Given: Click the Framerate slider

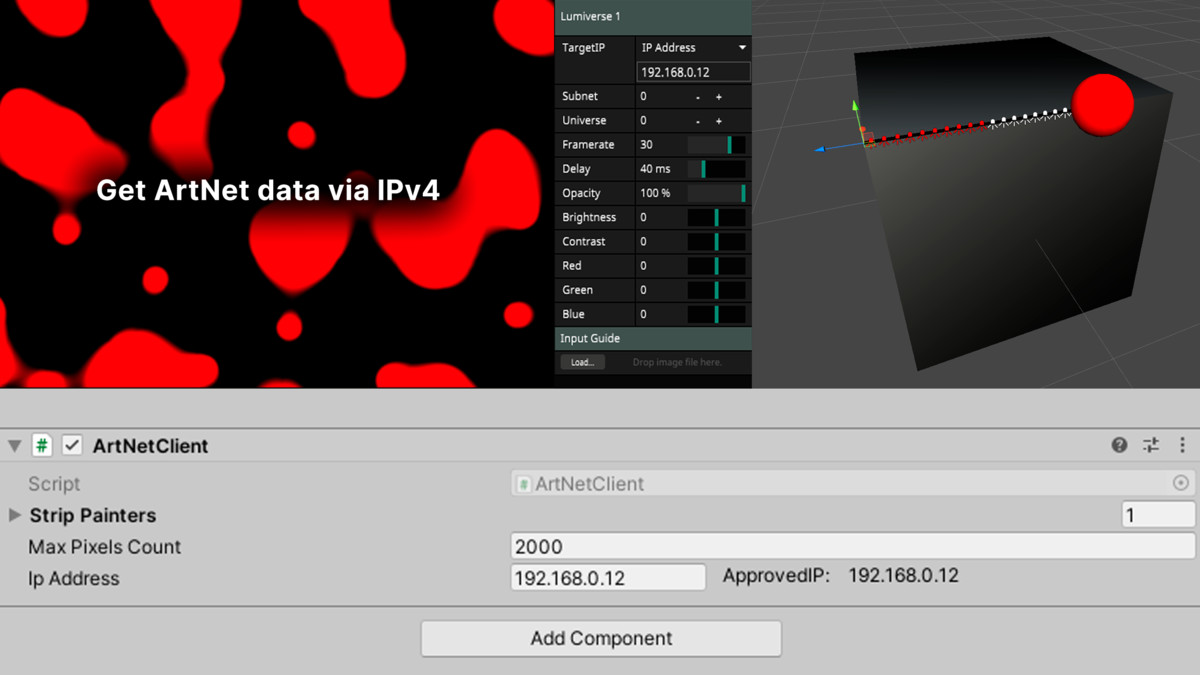Looking at the screenshot, I should pos(716,145).
